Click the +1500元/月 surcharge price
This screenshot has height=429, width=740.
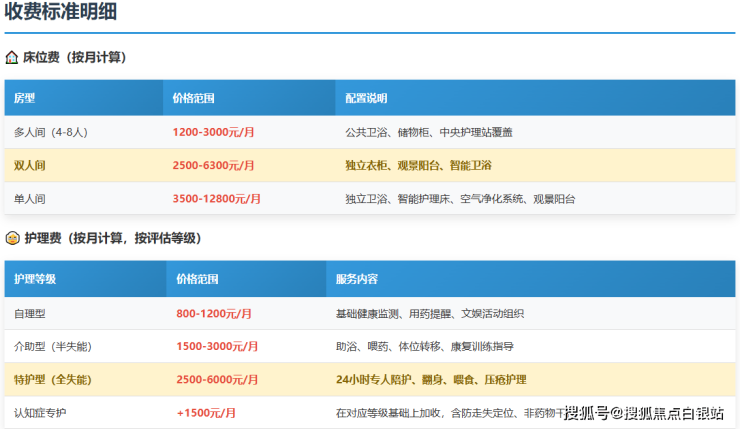pyautogui.click(x=206, y=413)
